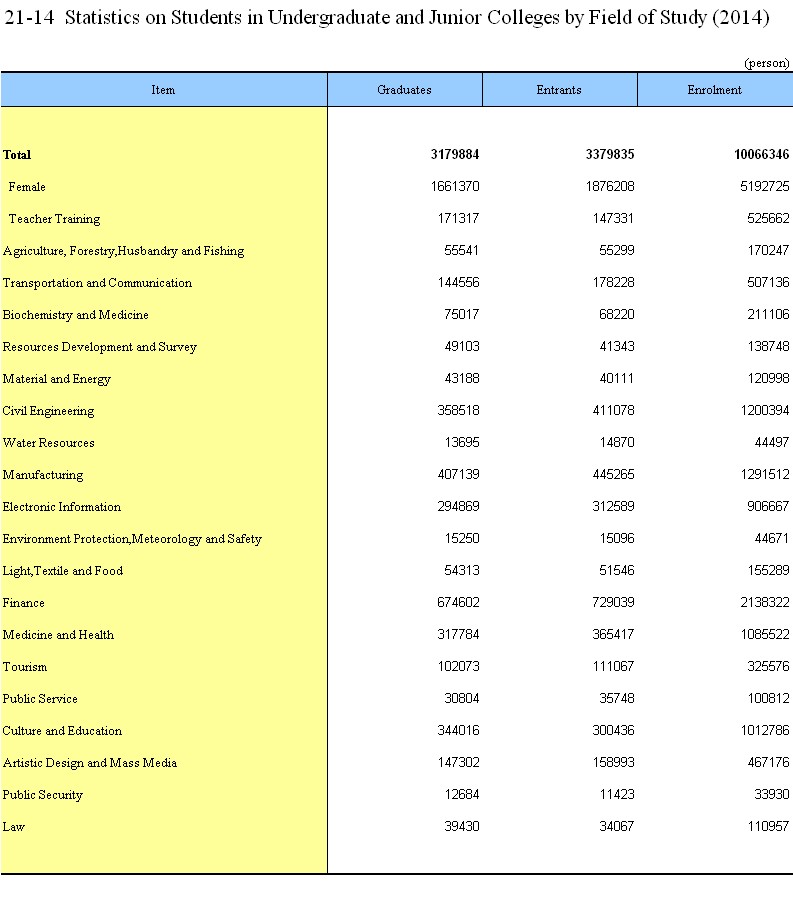Select the Public Security row label
Image resolution: width=793 pixels, height=907 pixels.
[42, 795]
